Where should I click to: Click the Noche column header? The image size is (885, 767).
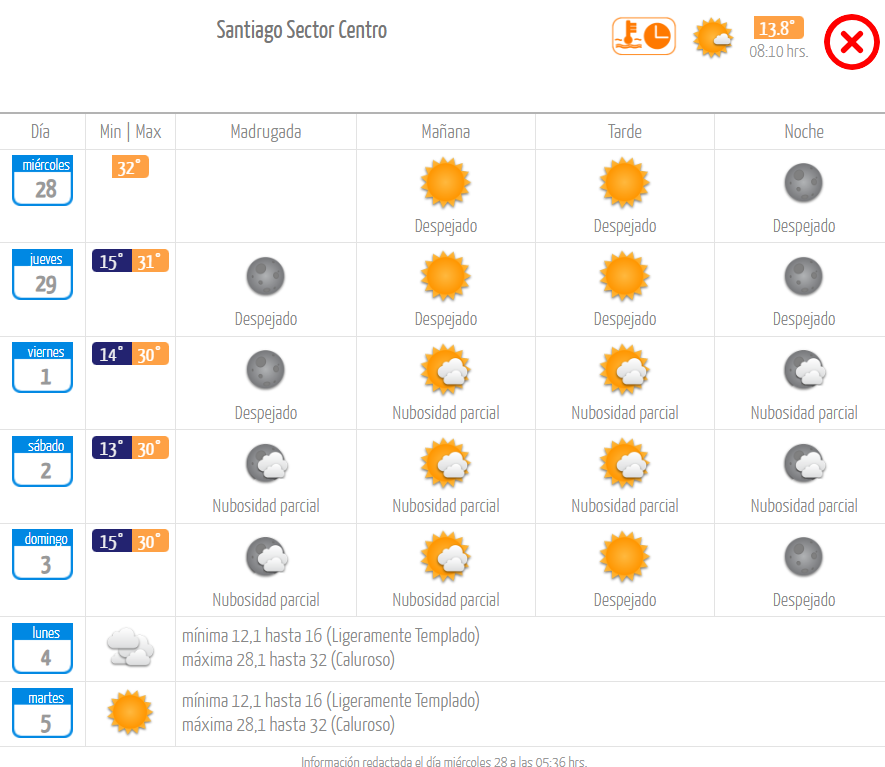tap(804, 132)
